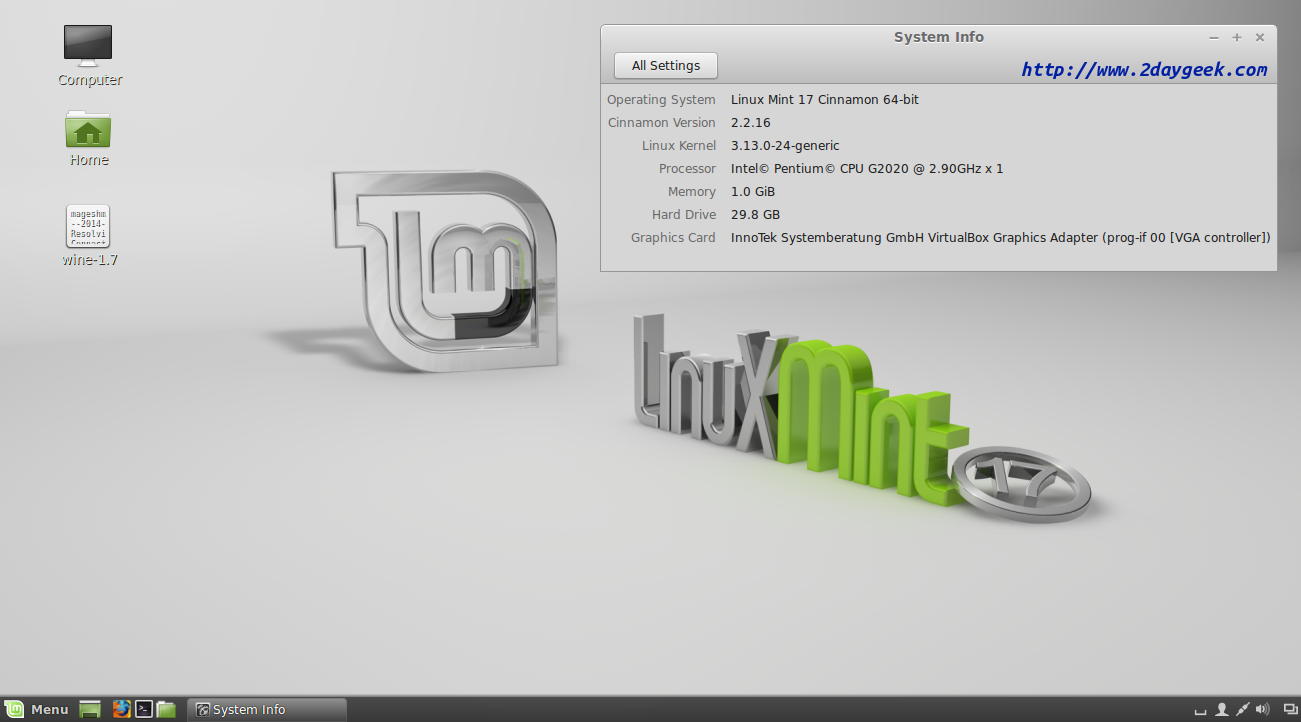Minimize the System Info window
The width and height of the screenshot is (1301, 722).
[x=1214, y=38]
